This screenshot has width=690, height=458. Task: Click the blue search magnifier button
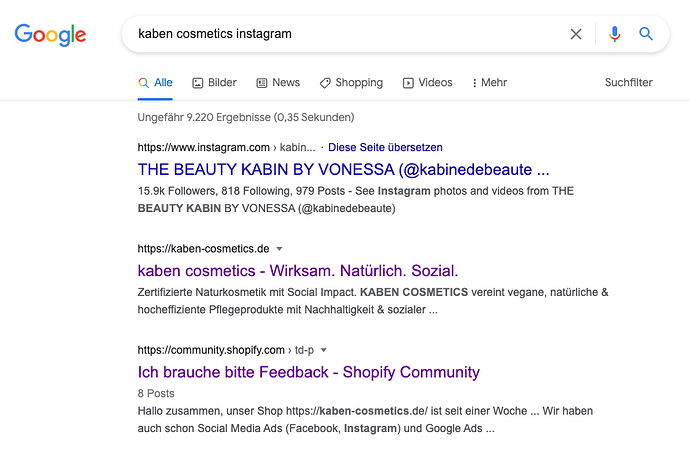pyautogui.click(x=646, y=34)
